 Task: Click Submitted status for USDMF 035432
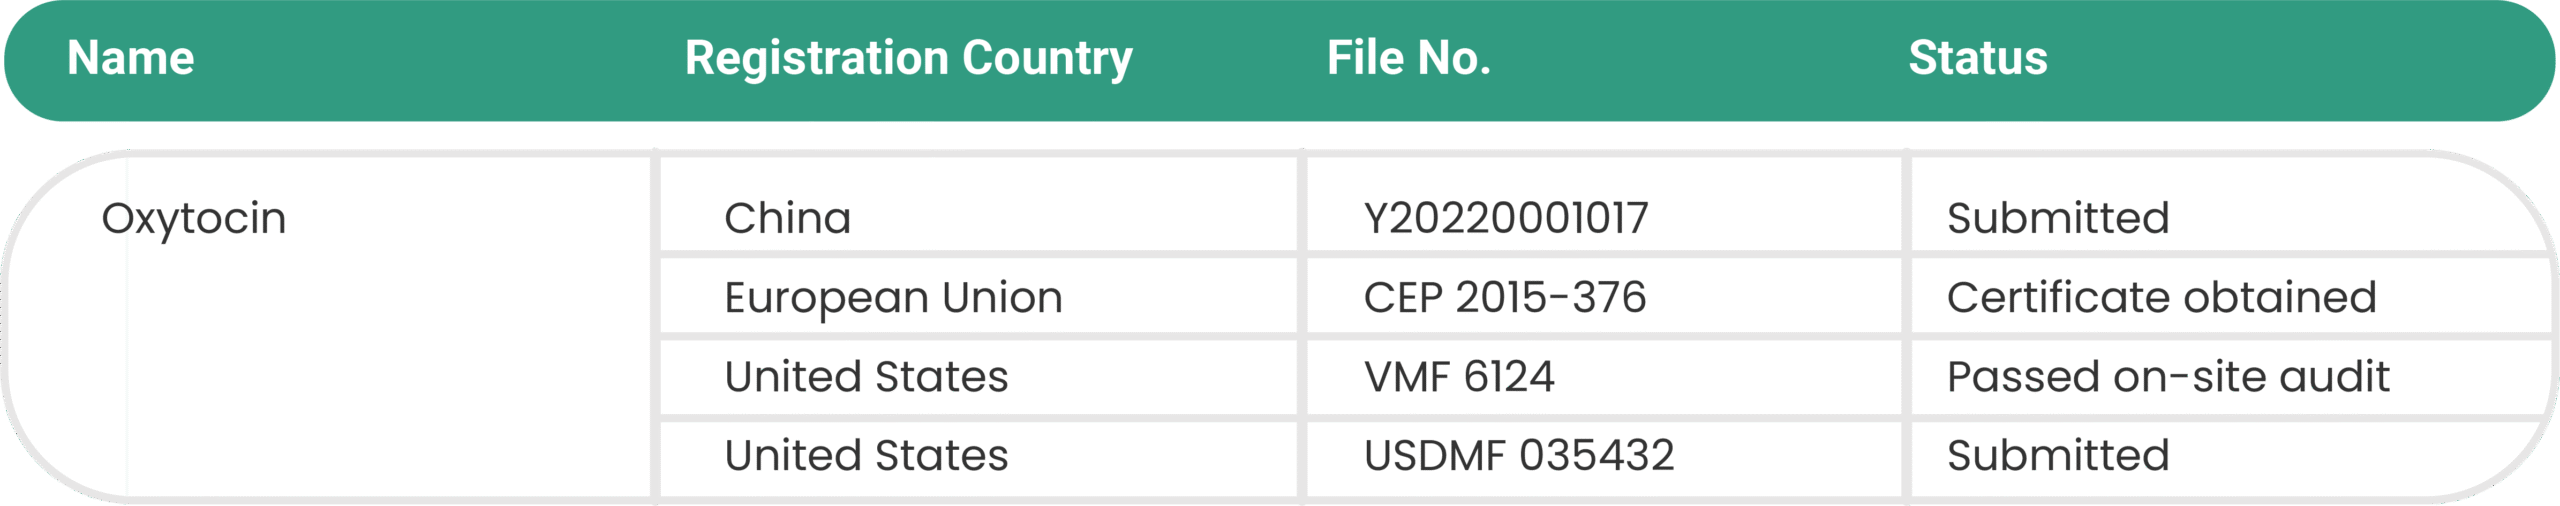tap(2058, 456)
